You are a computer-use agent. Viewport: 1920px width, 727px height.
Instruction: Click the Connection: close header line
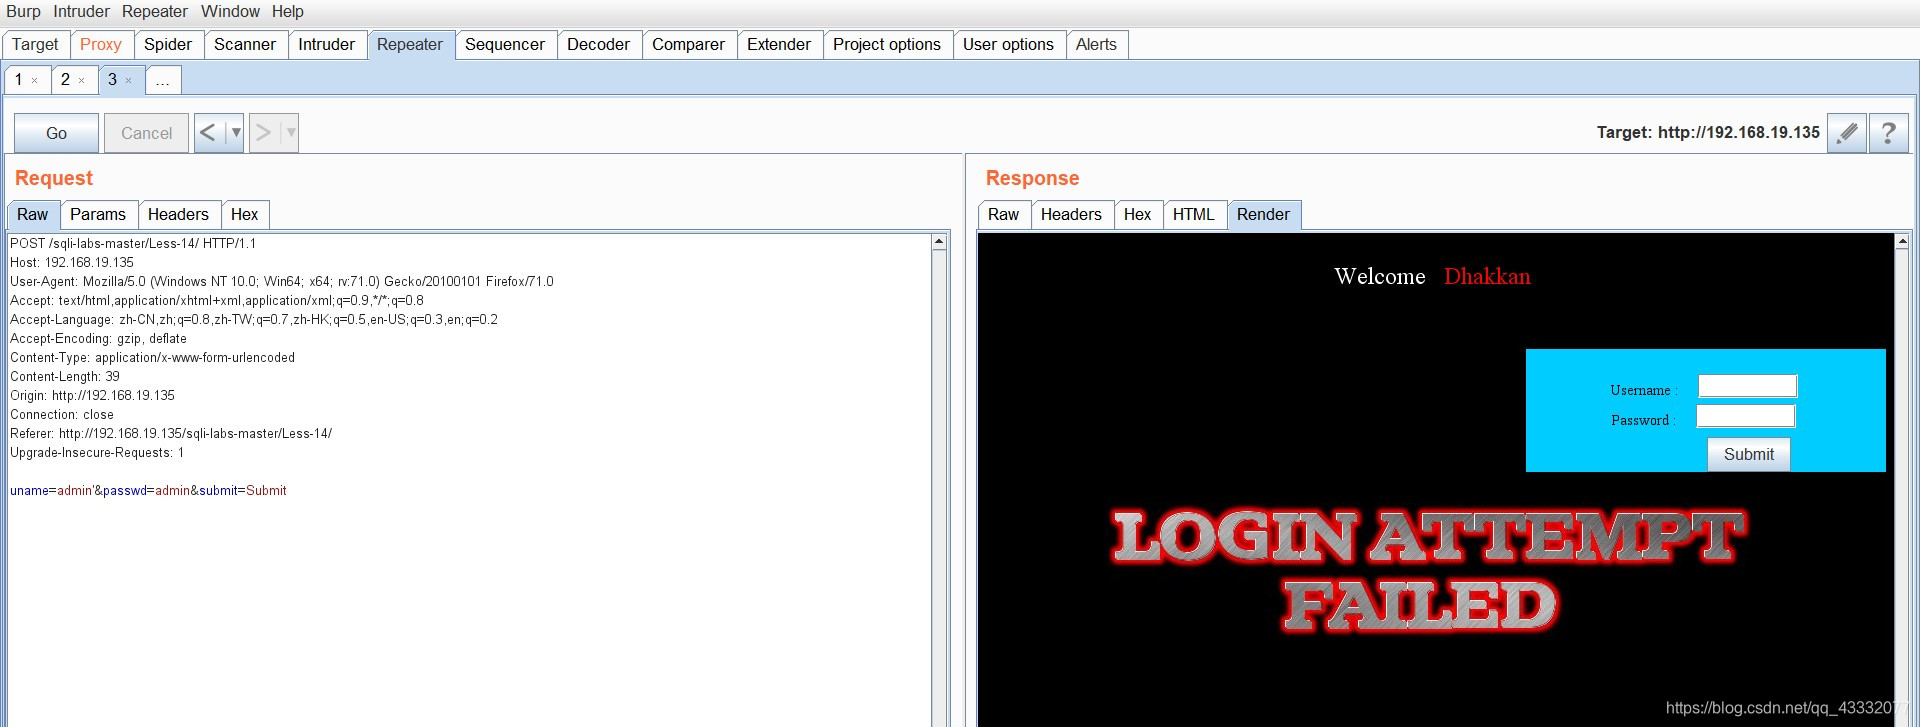(x=62, y=414)
